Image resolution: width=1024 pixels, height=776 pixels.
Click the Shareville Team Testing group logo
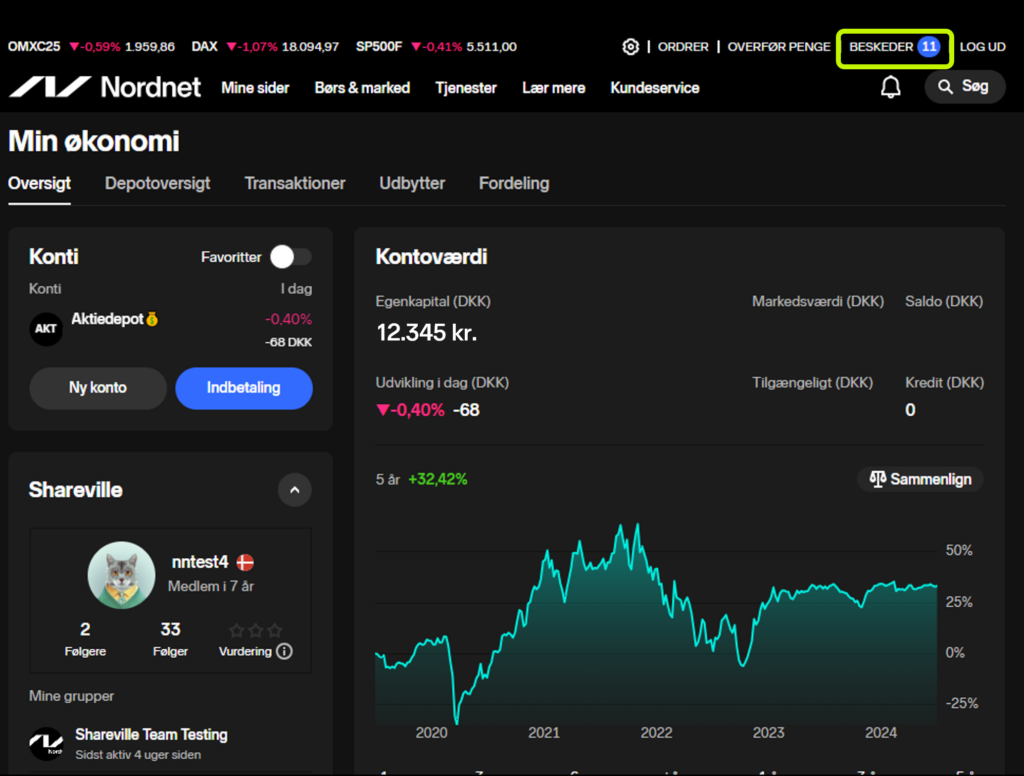point(46,744)
